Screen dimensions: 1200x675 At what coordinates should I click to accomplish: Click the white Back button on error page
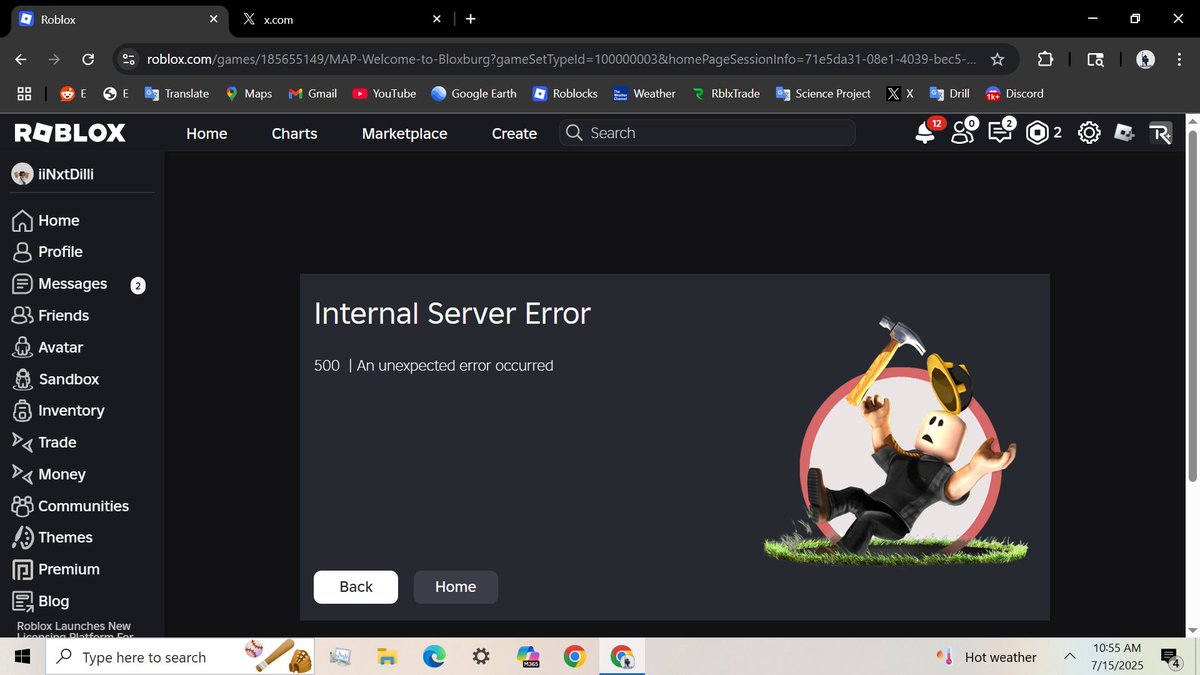(x=356, y=587)
